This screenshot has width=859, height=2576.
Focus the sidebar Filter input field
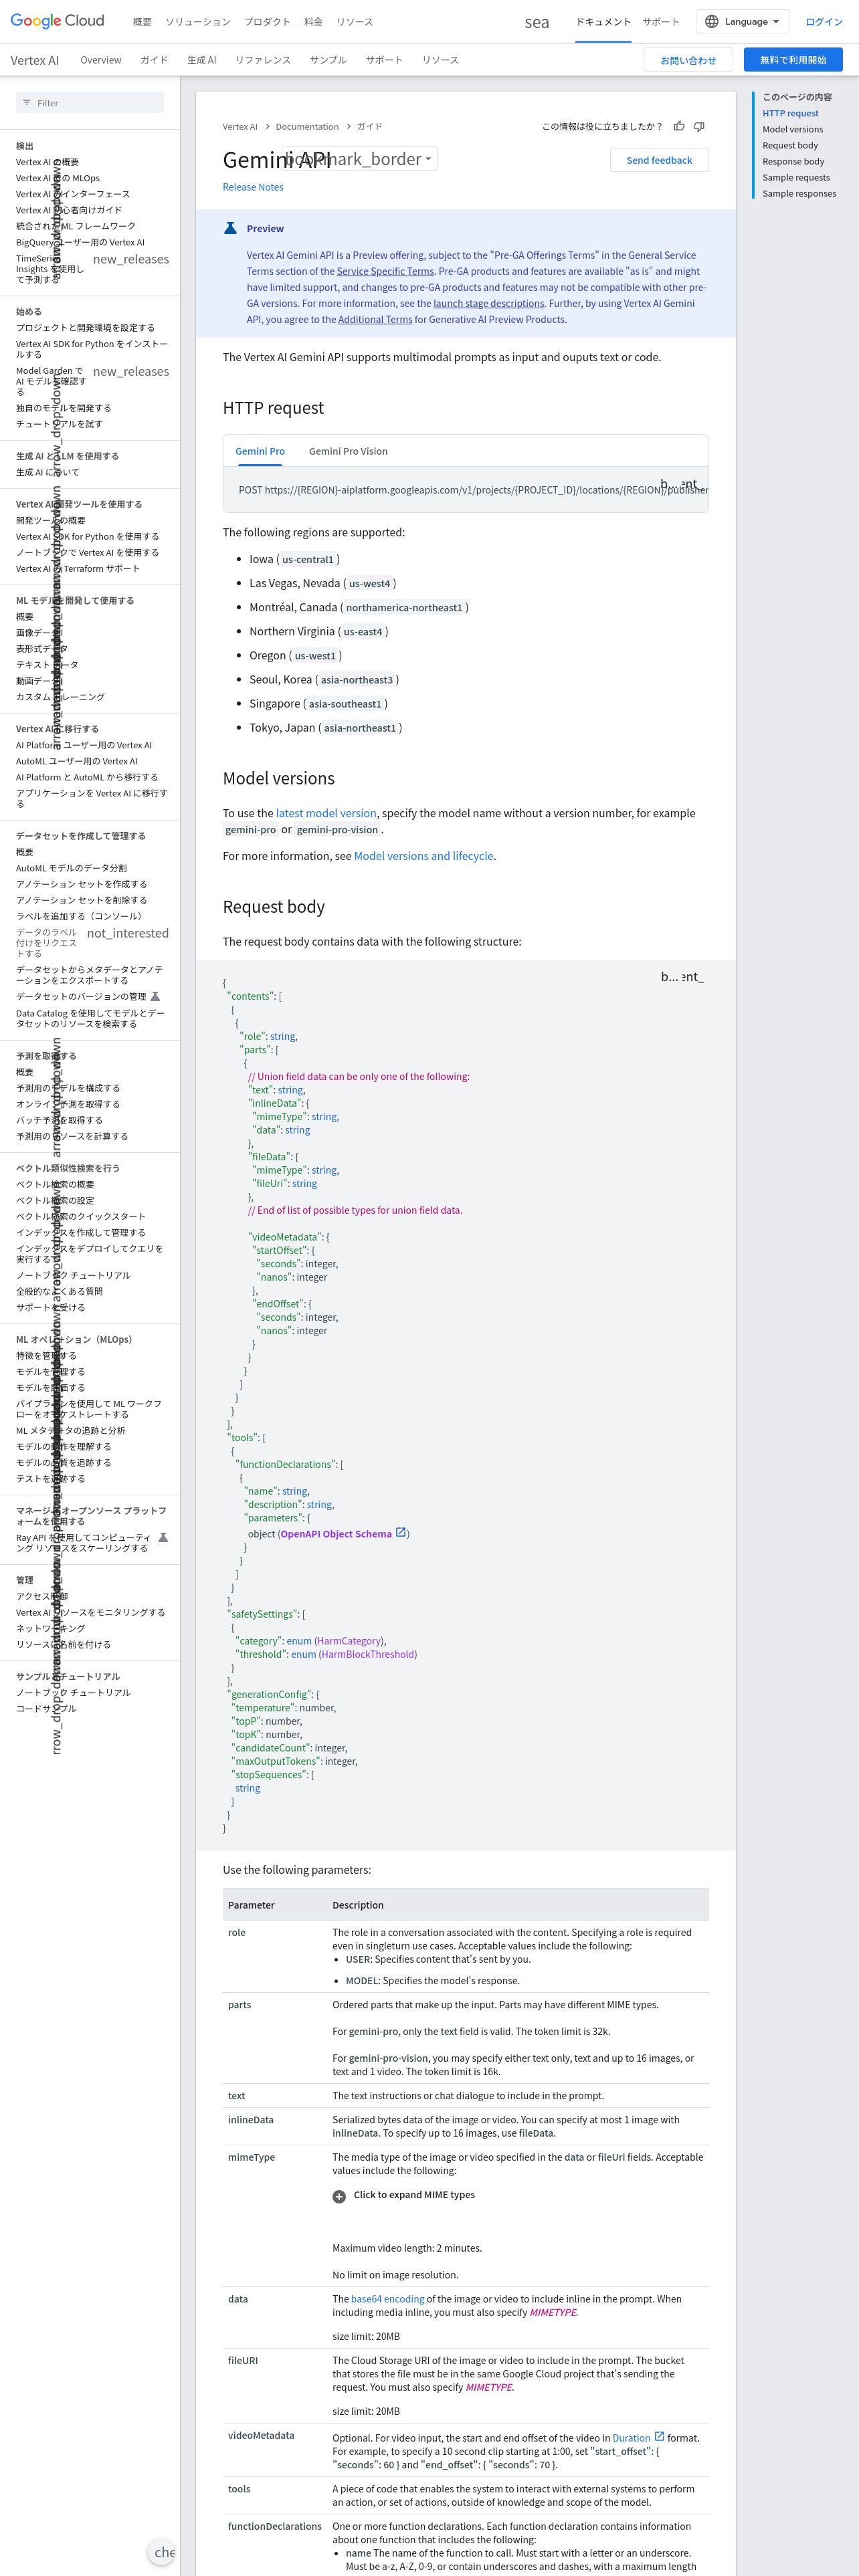[x=90, y=102]
